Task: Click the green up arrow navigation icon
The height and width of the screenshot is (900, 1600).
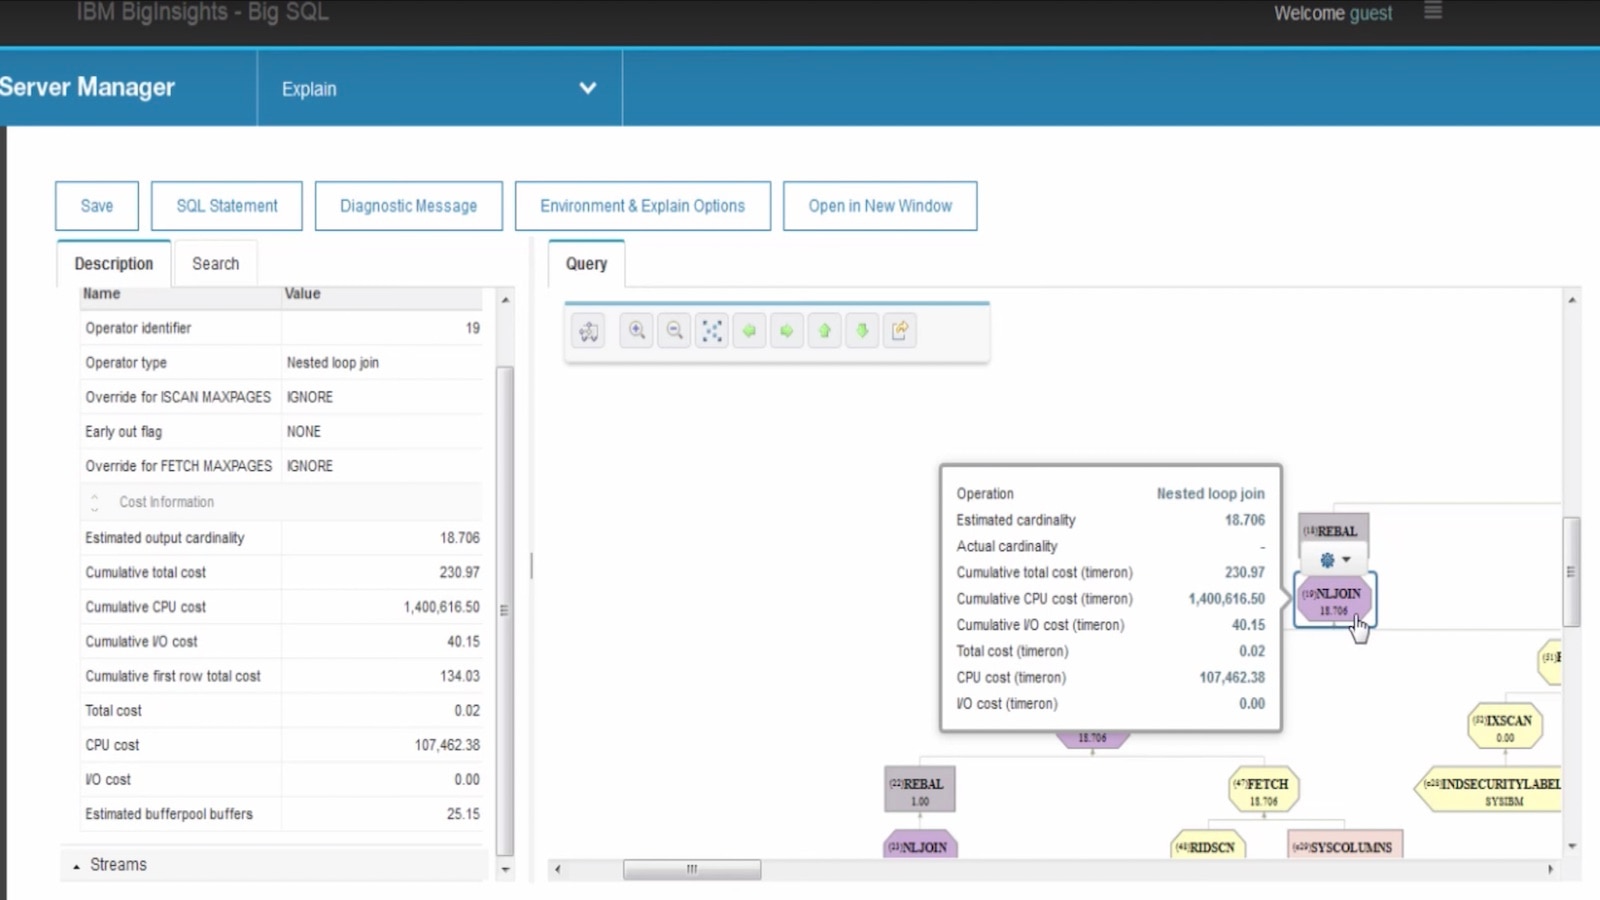Action: click(x=824, y=330)
